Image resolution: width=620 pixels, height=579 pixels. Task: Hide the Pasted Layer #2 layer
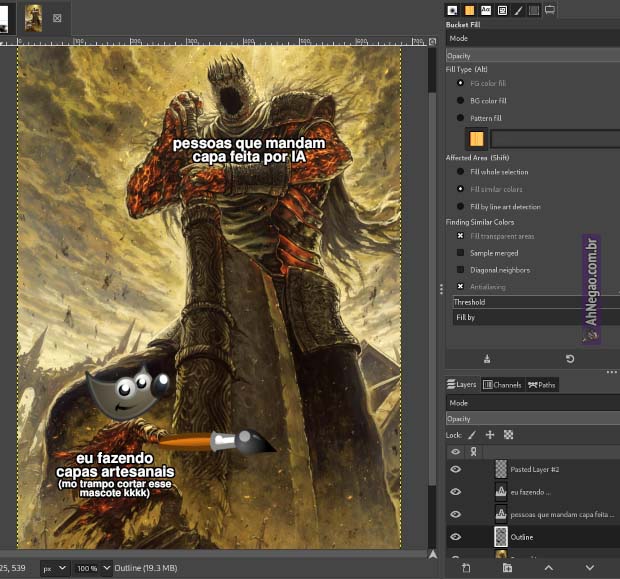pos(456,469)
